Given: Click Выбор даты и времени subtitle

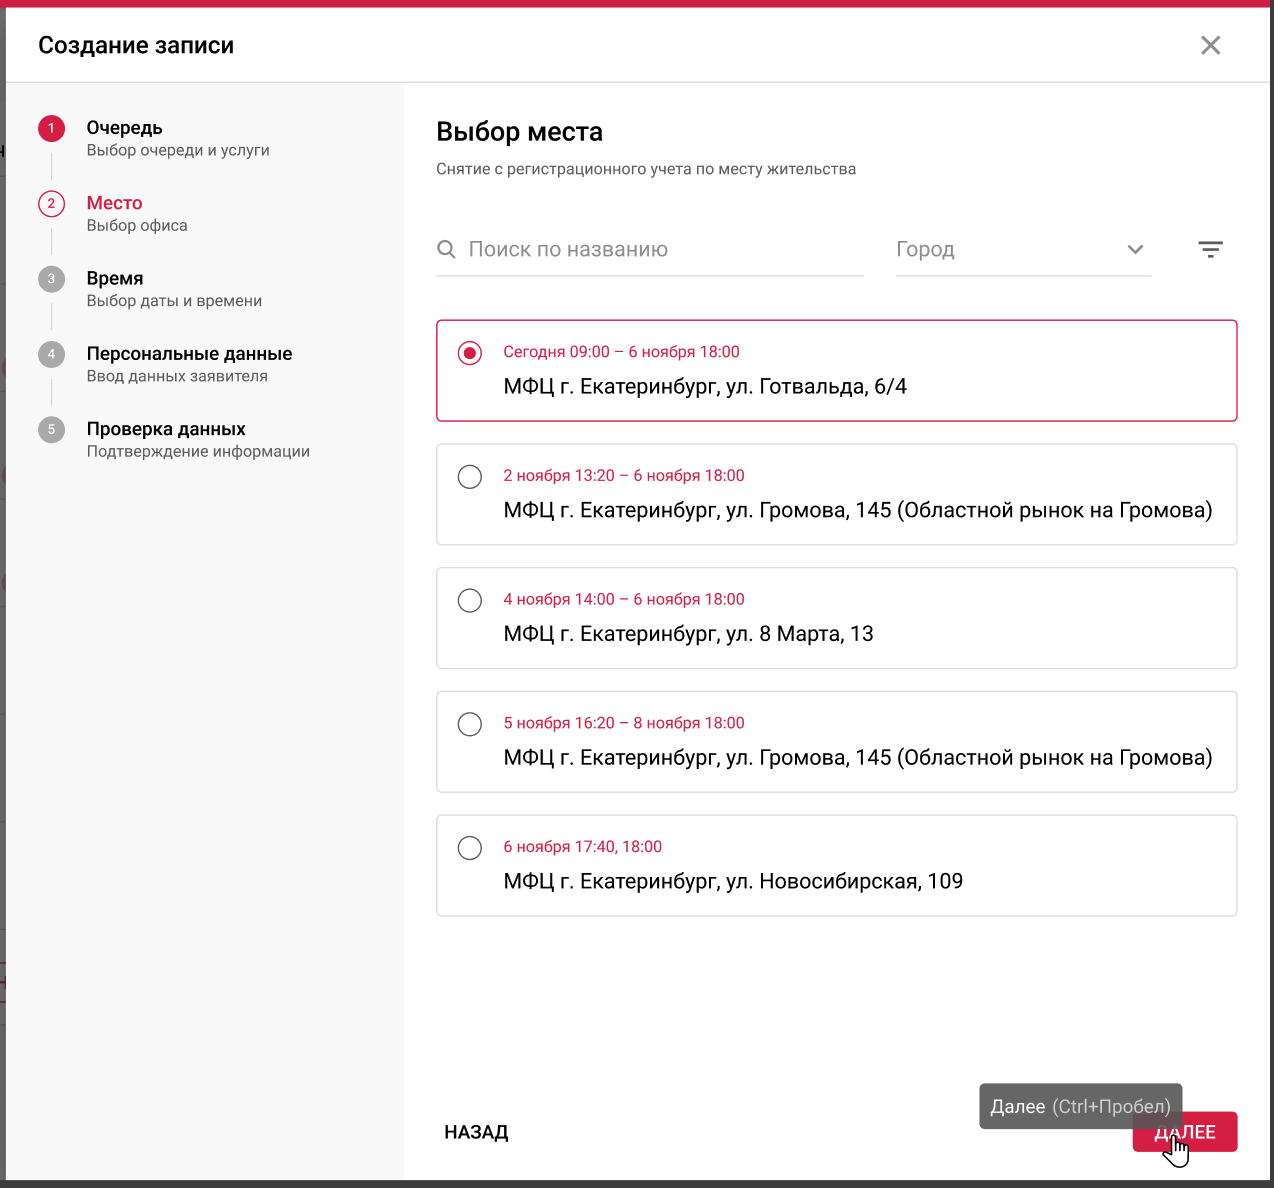Looking at the screenshot, I should 174,301.
